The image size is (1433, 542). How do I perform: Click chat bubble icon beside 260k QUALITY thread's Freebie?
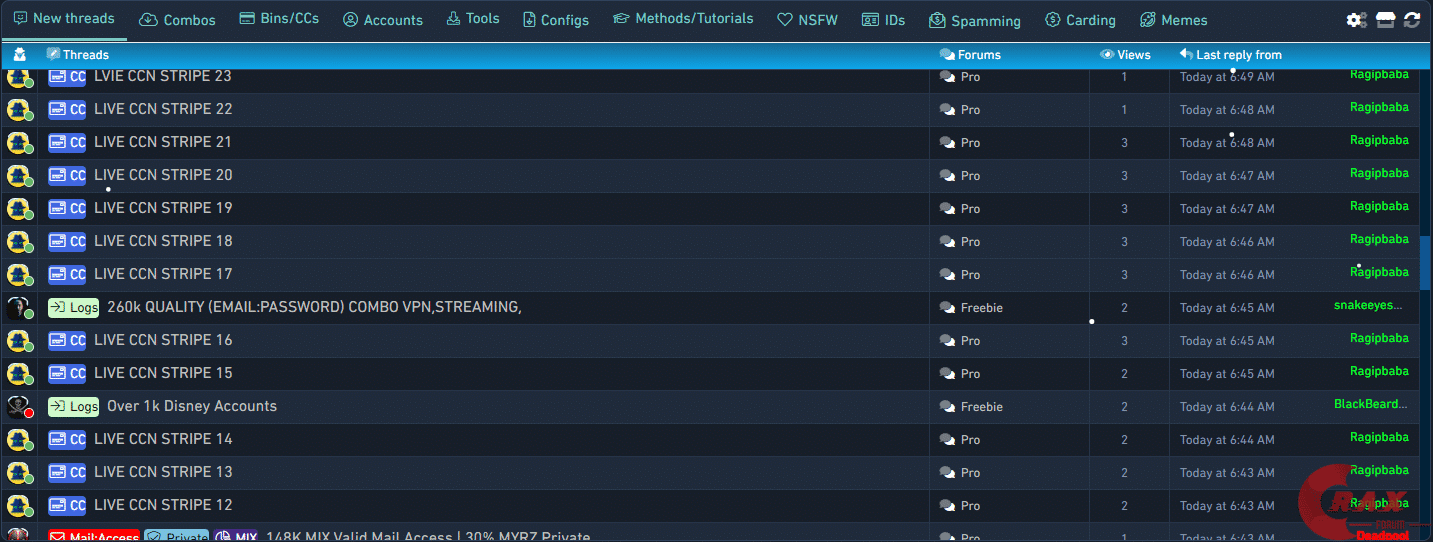(947, 308)
